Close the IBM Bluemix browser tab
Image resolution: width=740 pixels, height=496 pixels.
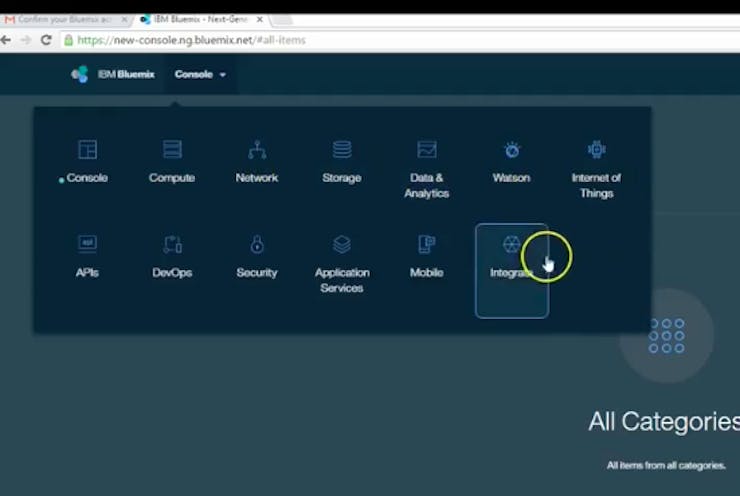tap(260, 19)
